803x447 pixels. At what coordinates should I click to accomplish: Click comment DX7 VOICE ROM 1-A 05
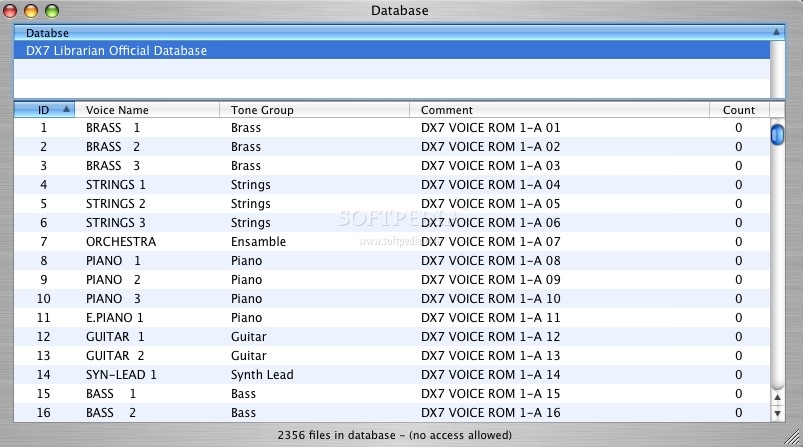[x=490, y=203]
